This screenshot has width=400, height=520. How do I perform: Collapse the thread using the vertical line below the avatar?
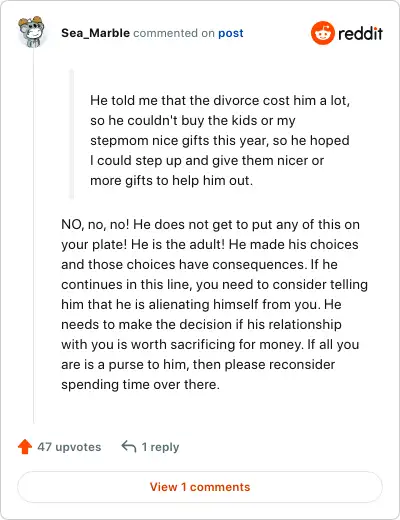point(33,235)
